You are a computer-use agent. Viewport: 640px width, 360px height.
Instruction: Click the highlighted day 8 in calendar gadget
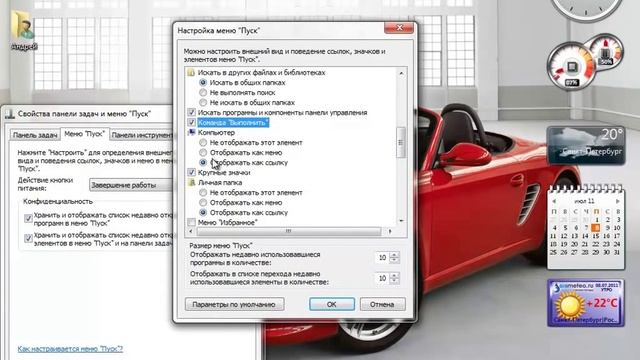[596, 228]
